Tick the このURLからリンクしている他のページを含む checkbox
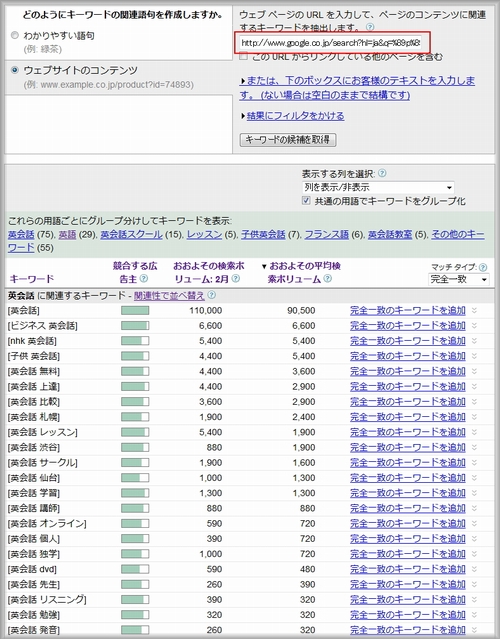This screenshot has width=500, height=639. point(244,57)
